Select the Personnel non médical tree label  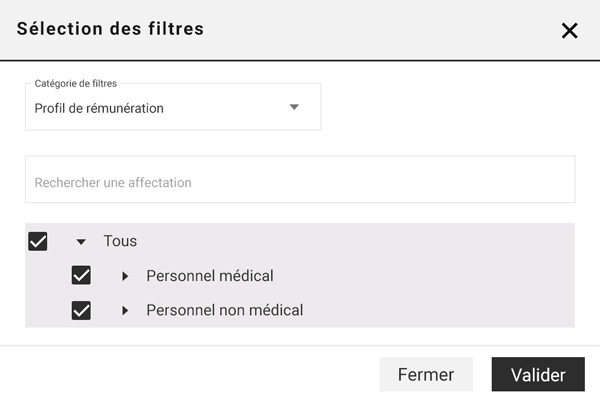(224, 310)
